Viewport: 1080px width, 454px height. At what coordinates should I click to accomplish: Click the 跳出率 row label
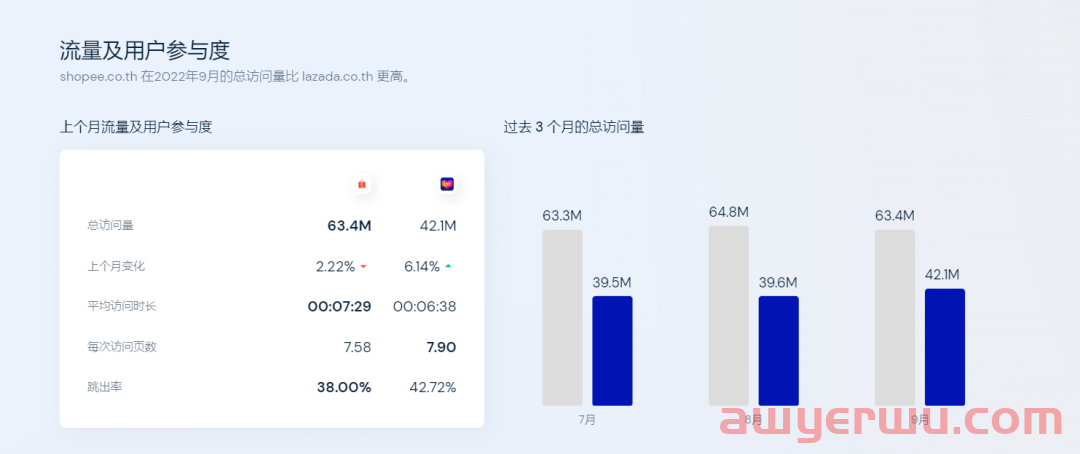(x=105, y=387)
